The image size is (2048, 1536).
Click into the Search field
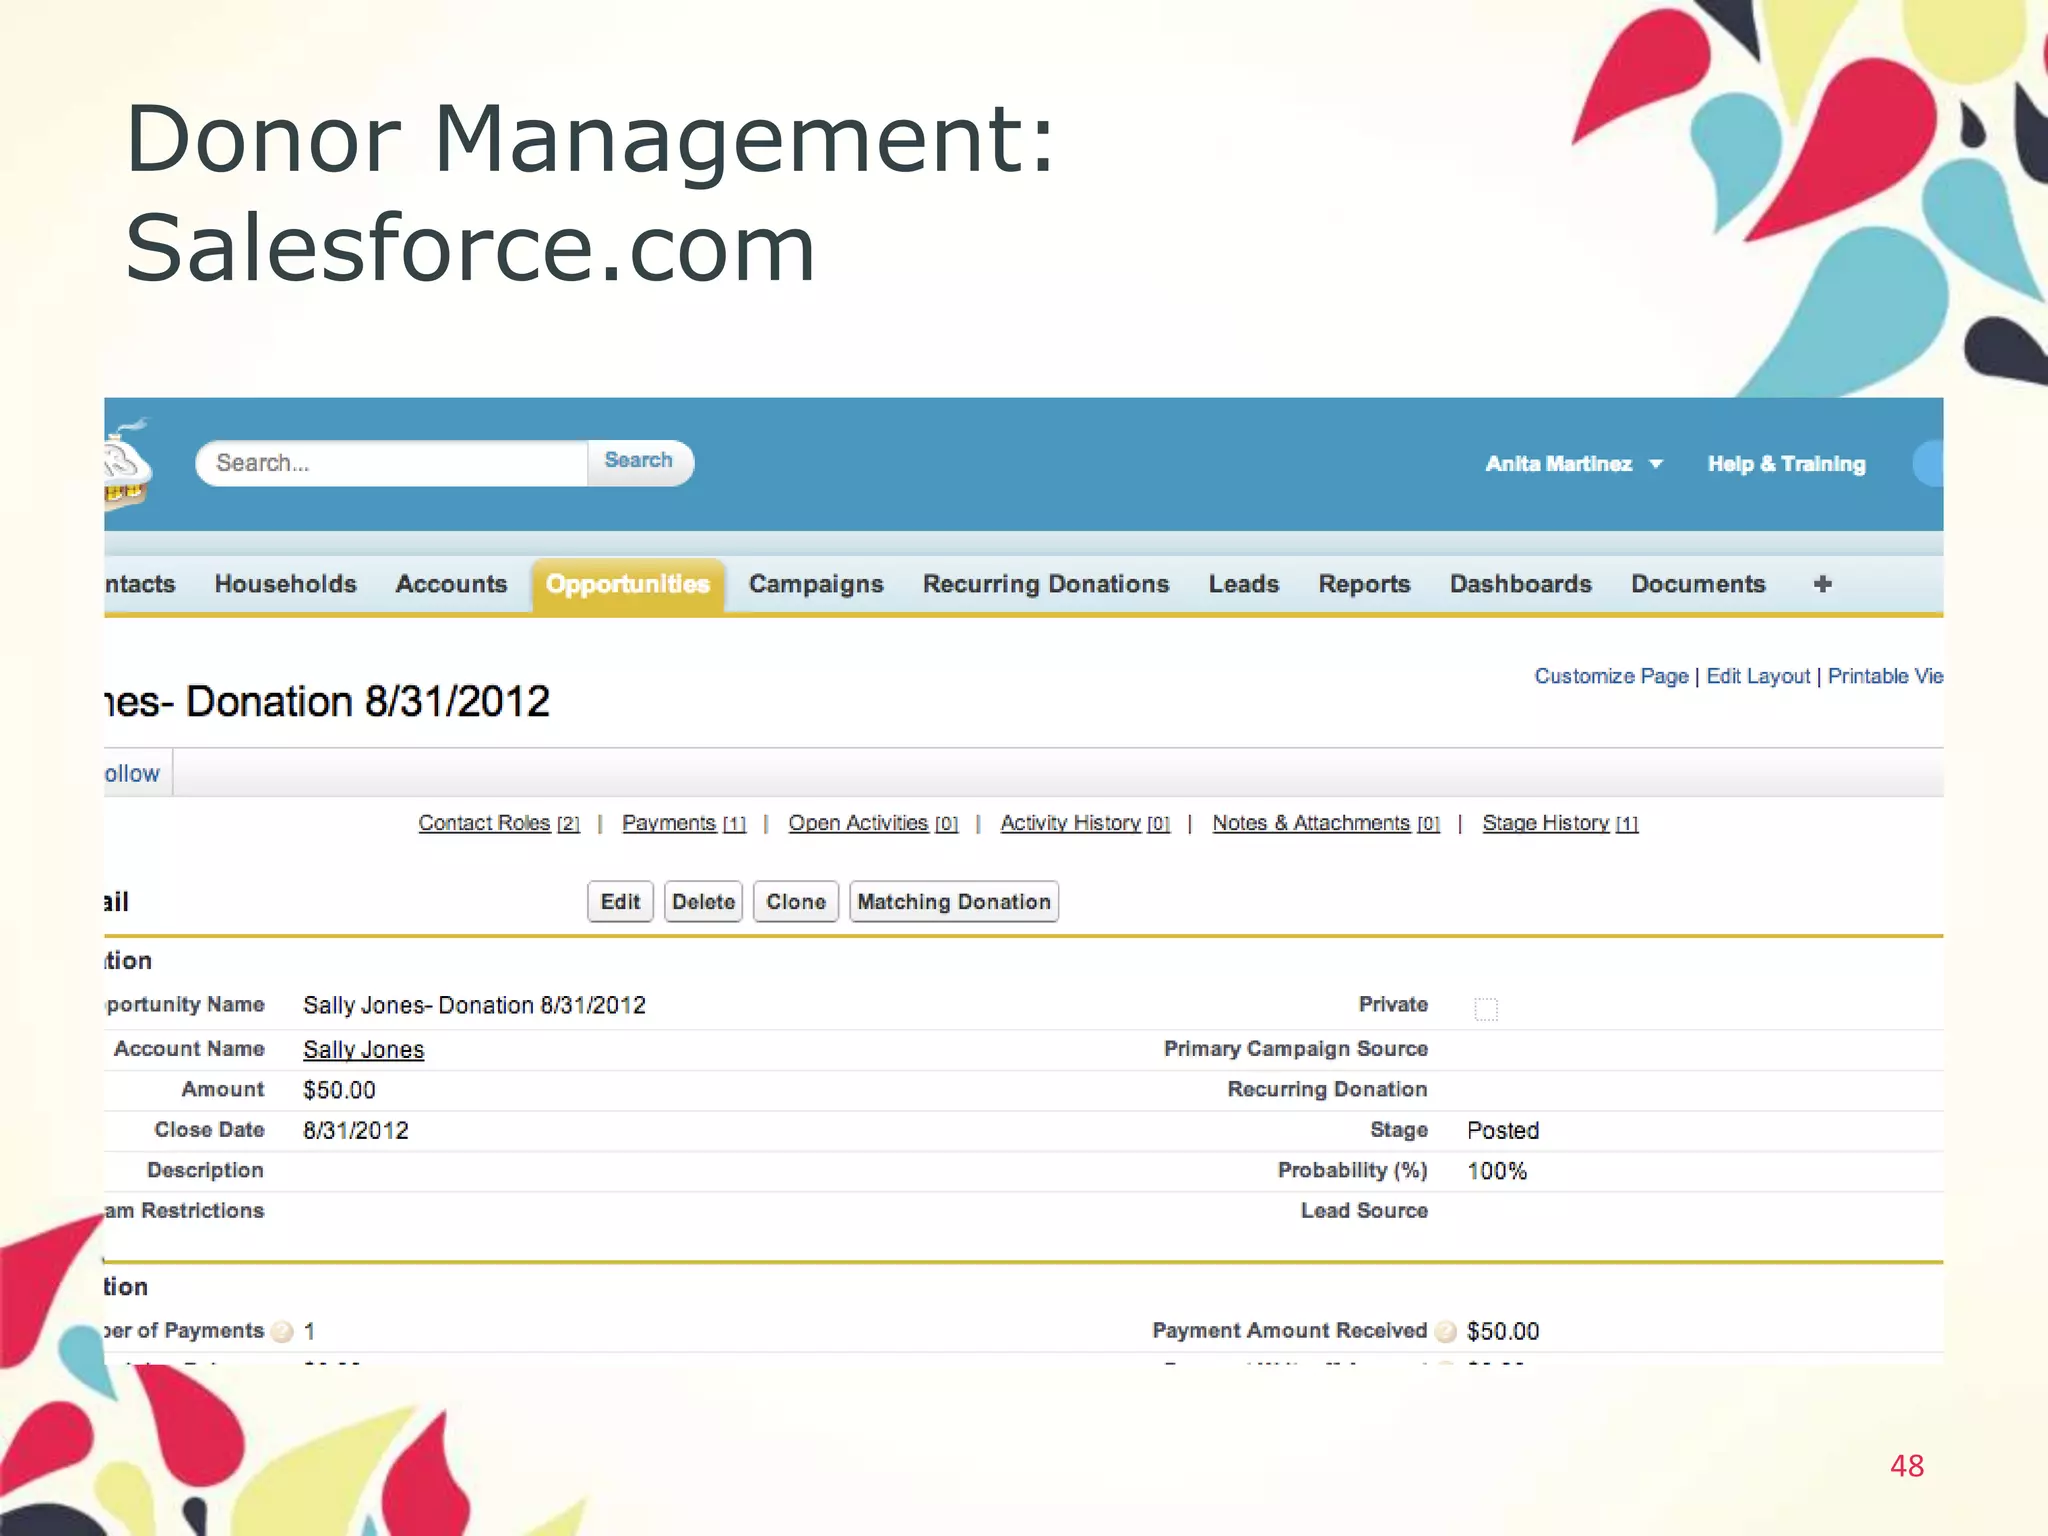(392, 463)
